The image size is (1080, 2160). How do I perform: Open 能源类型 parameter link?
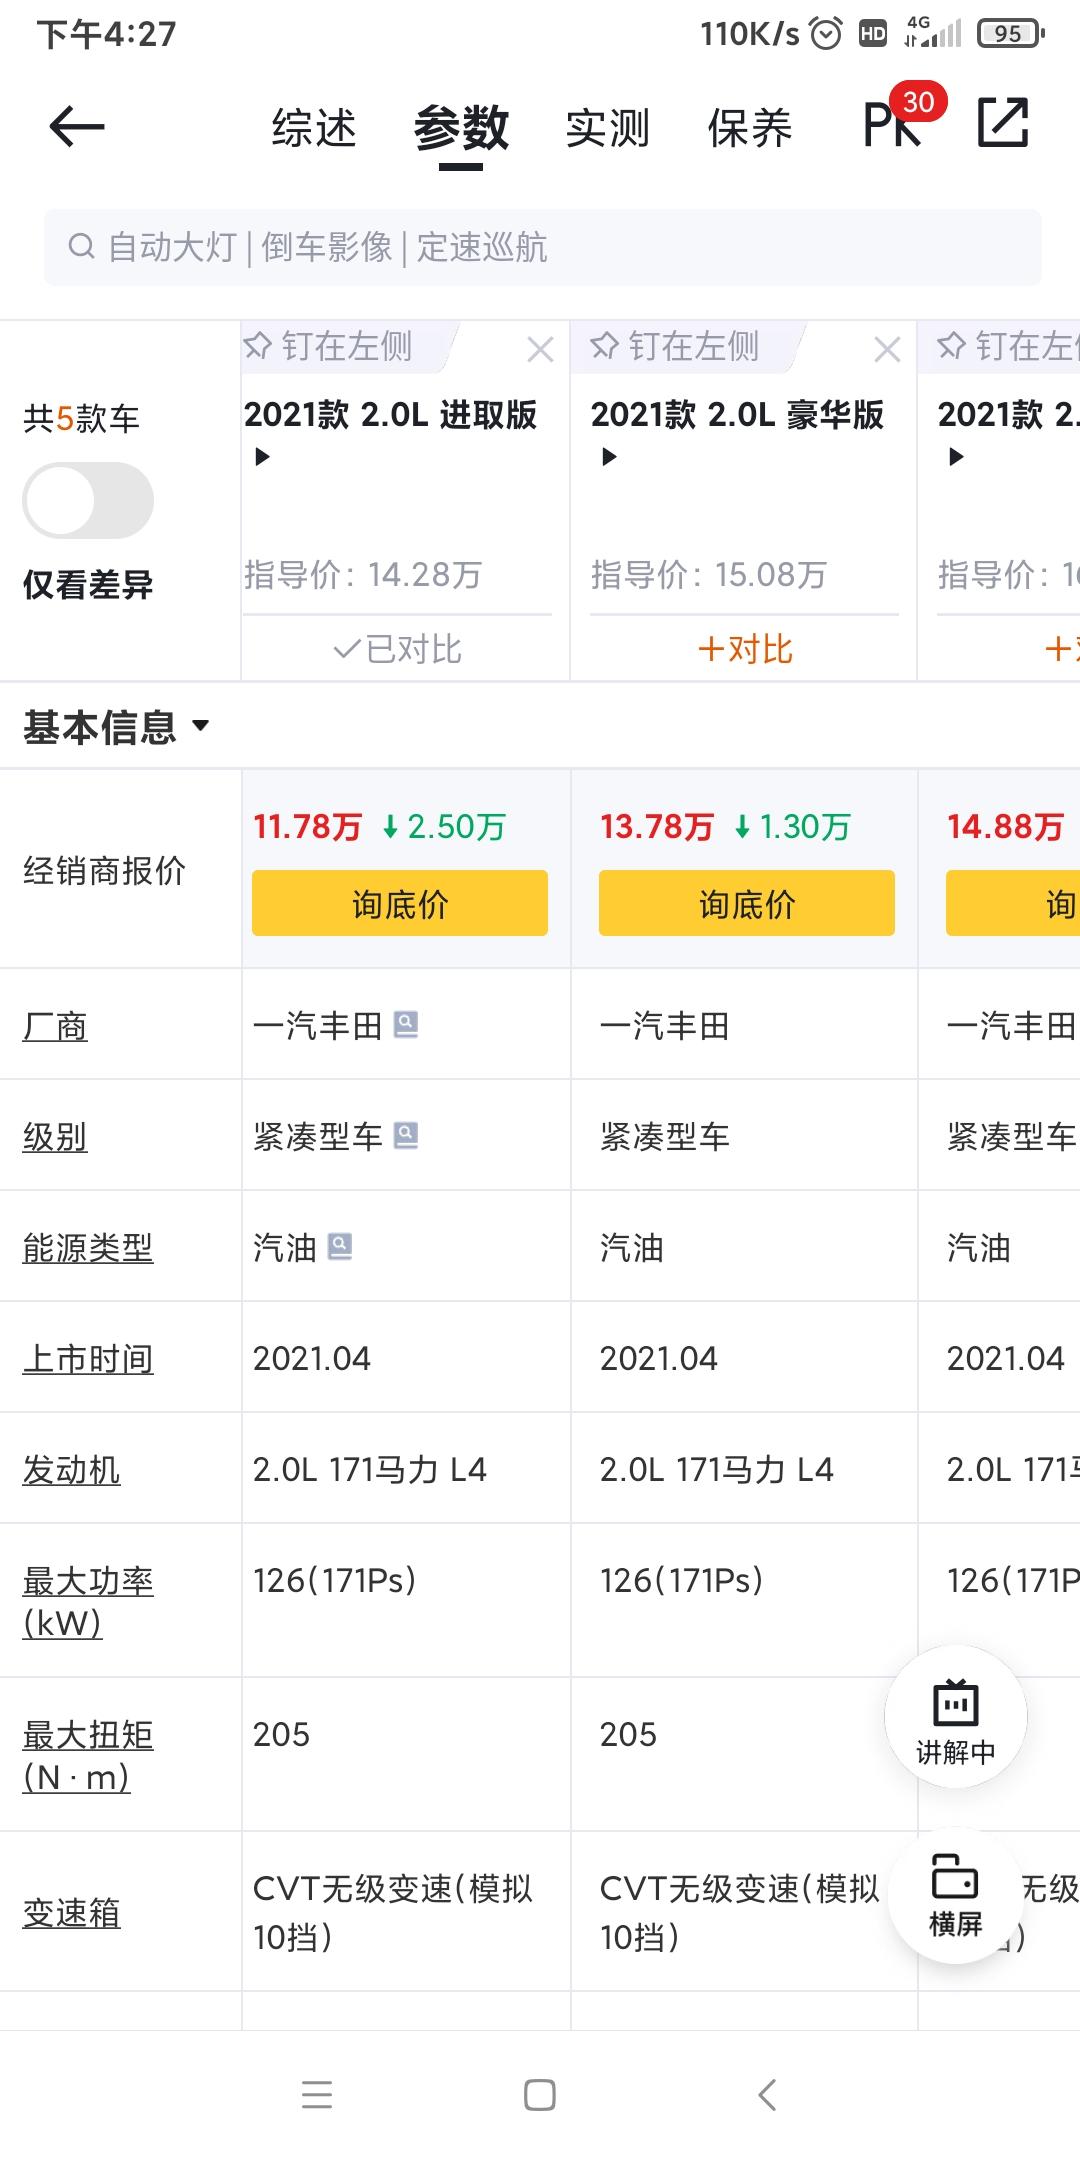88,1248
